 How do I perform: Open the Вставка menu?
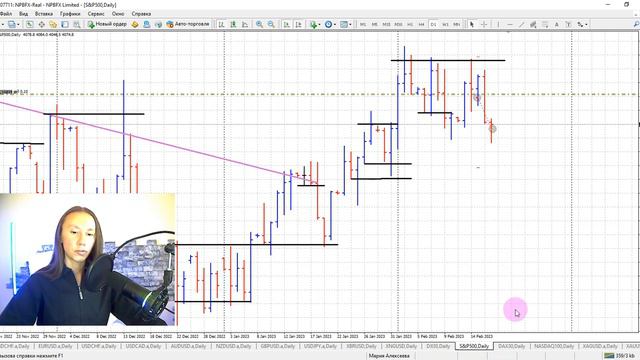44,13
